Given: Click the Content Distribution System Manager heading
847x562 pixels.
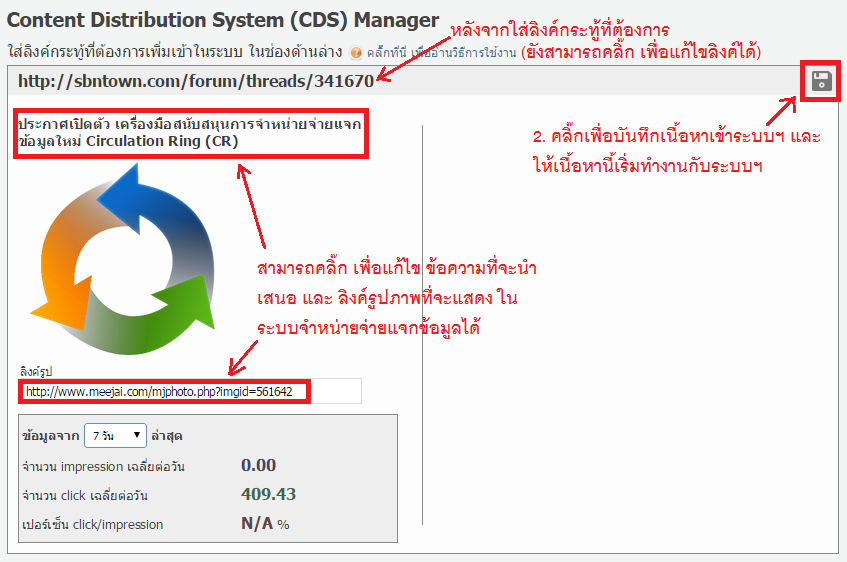Looking at the screenshot, I should 223,19.
